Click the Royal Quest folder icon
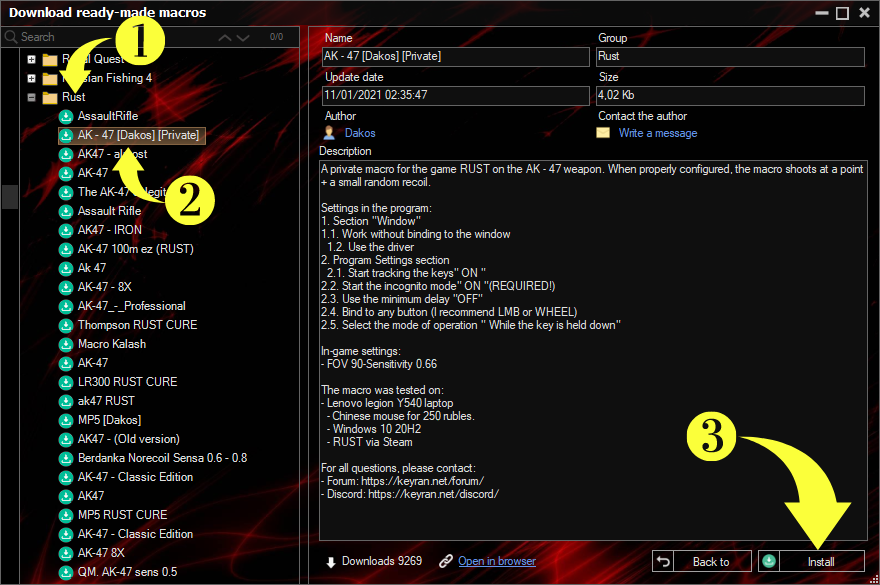Screen dimensions: 880x585 click(x=50, y=60)
